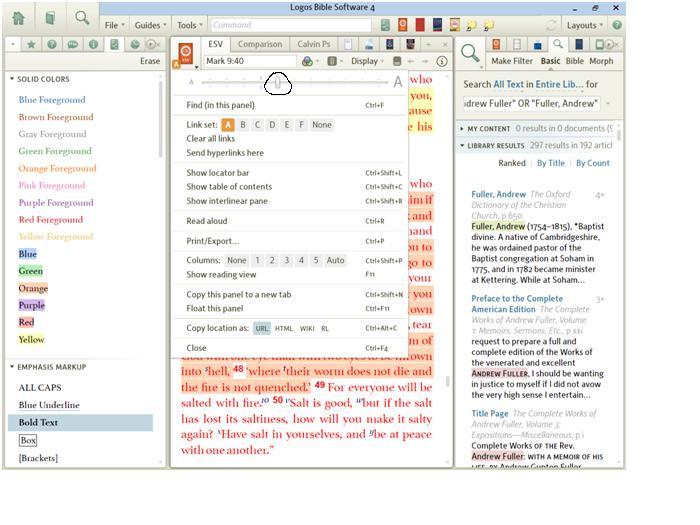Open the Library book icon

(50, 18)
